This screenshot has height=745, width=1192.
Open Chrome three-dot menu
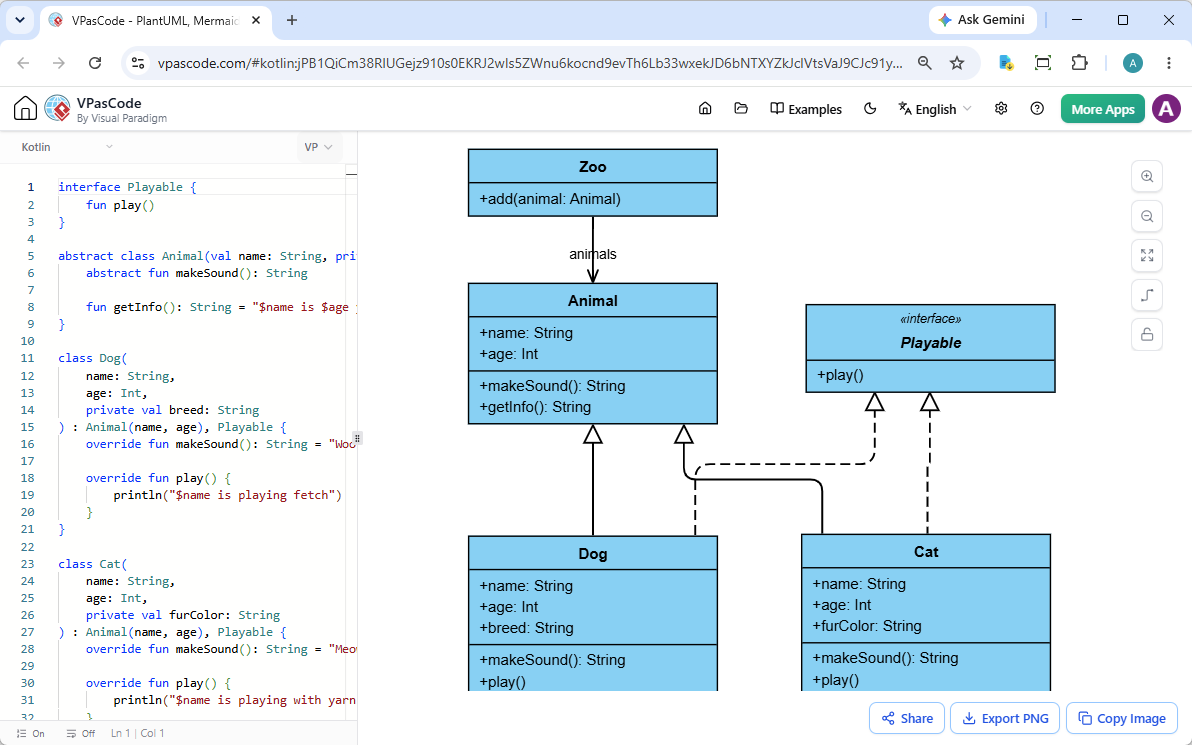(1169, 63)
